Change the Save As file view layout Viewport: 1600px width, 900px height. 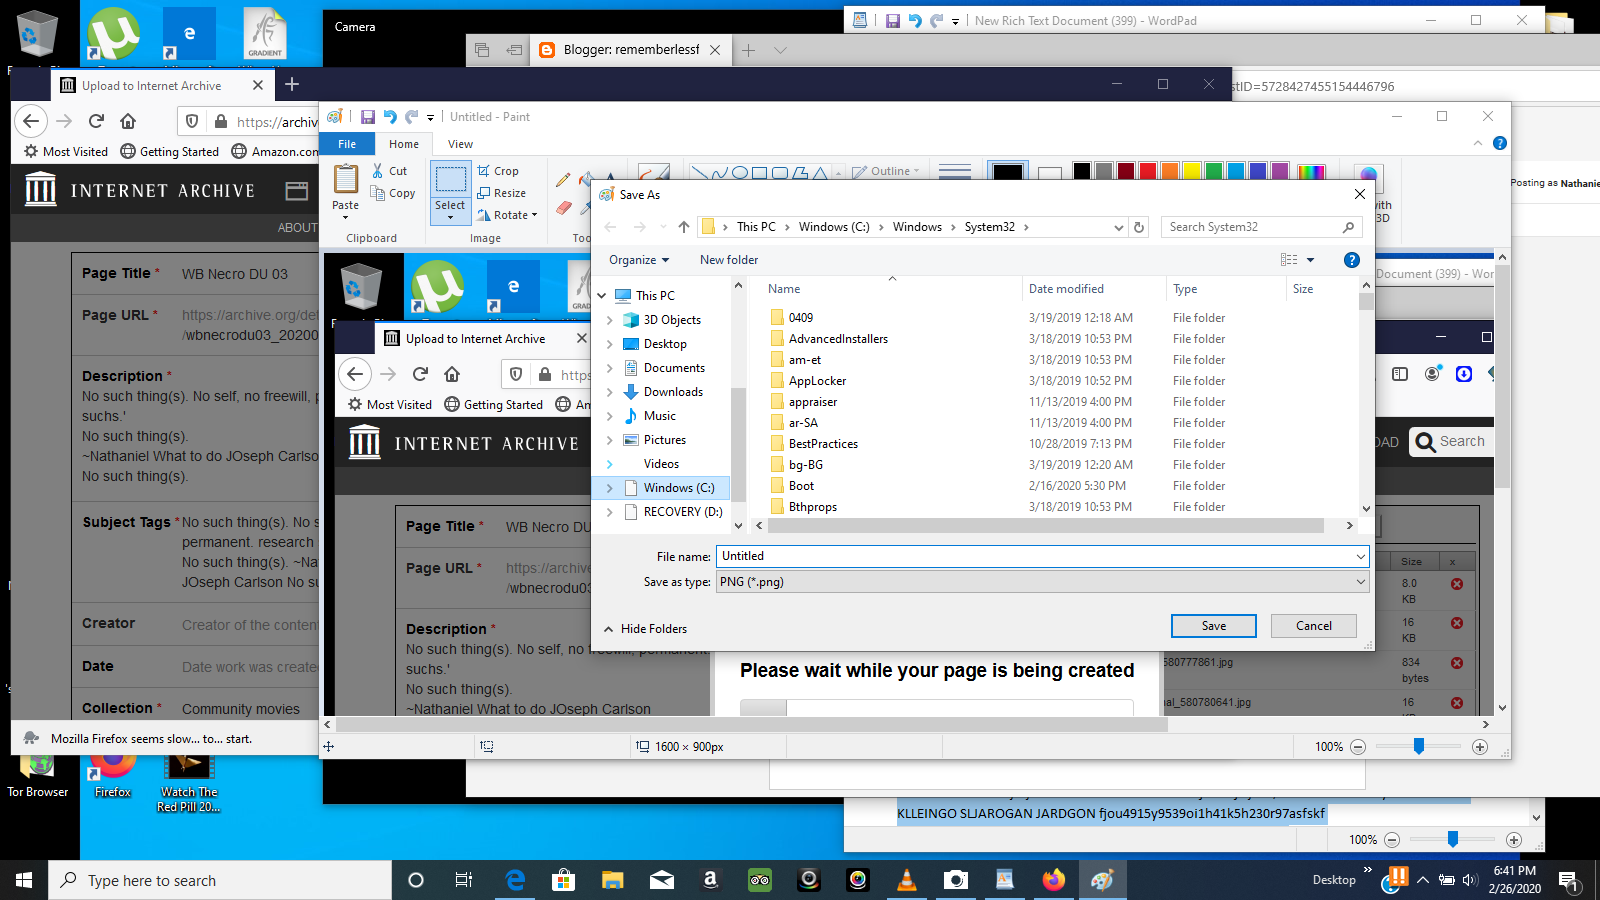point(1290,260)
